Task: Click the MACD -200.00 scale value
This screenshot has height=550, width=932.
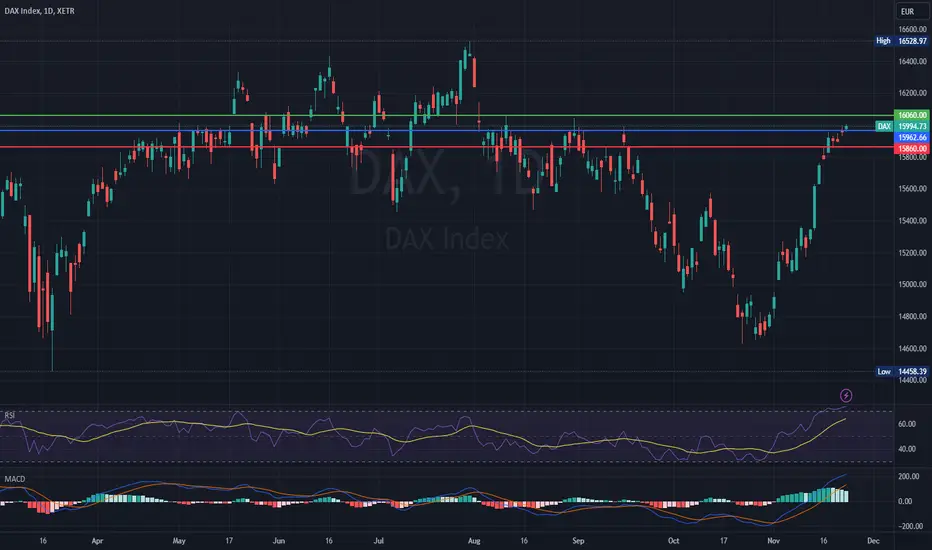Action: [x=911, y=527]
